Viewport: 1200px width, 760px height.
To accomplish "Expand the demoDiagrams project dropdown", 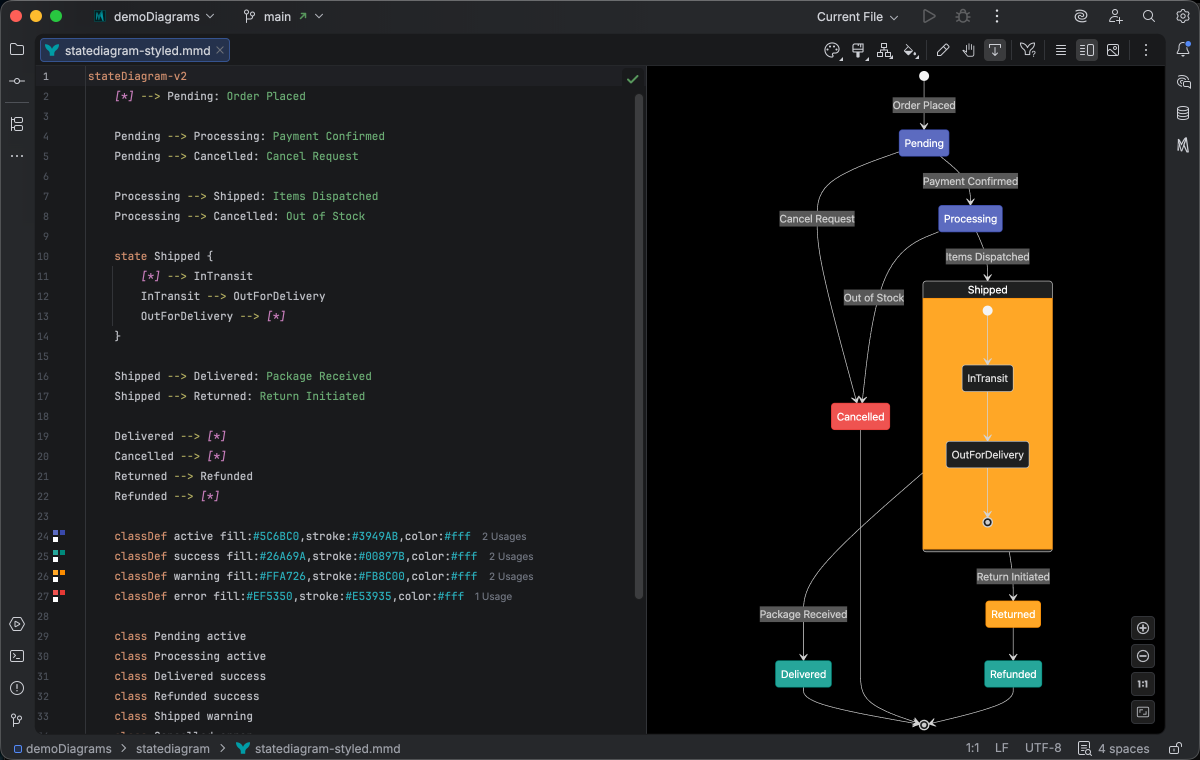I will tap(153, 16).
